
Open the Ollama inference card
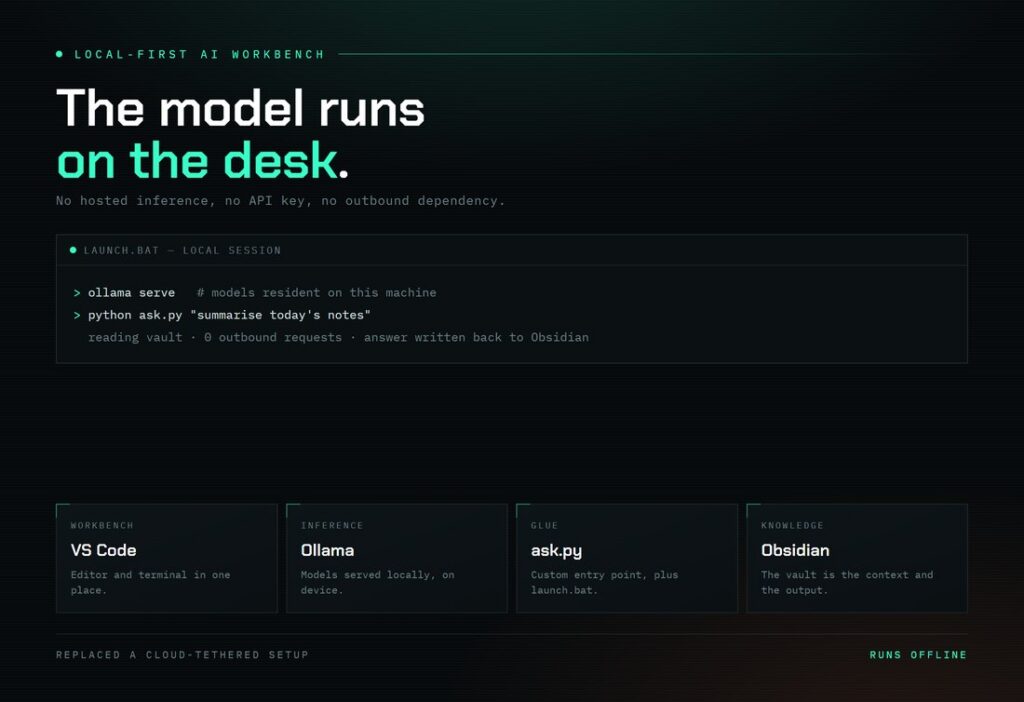396,558
